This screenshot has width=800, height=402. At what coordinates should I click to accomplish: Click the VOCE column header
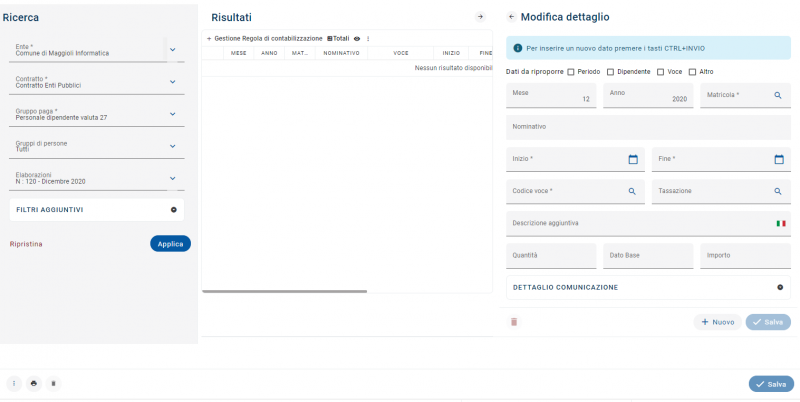(x=401, y=53)
